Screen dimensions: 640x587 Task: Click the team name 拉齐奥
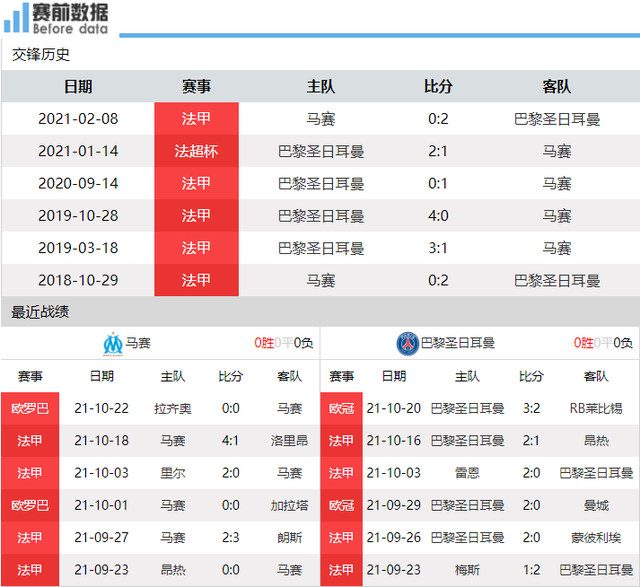tap(173, 409)
